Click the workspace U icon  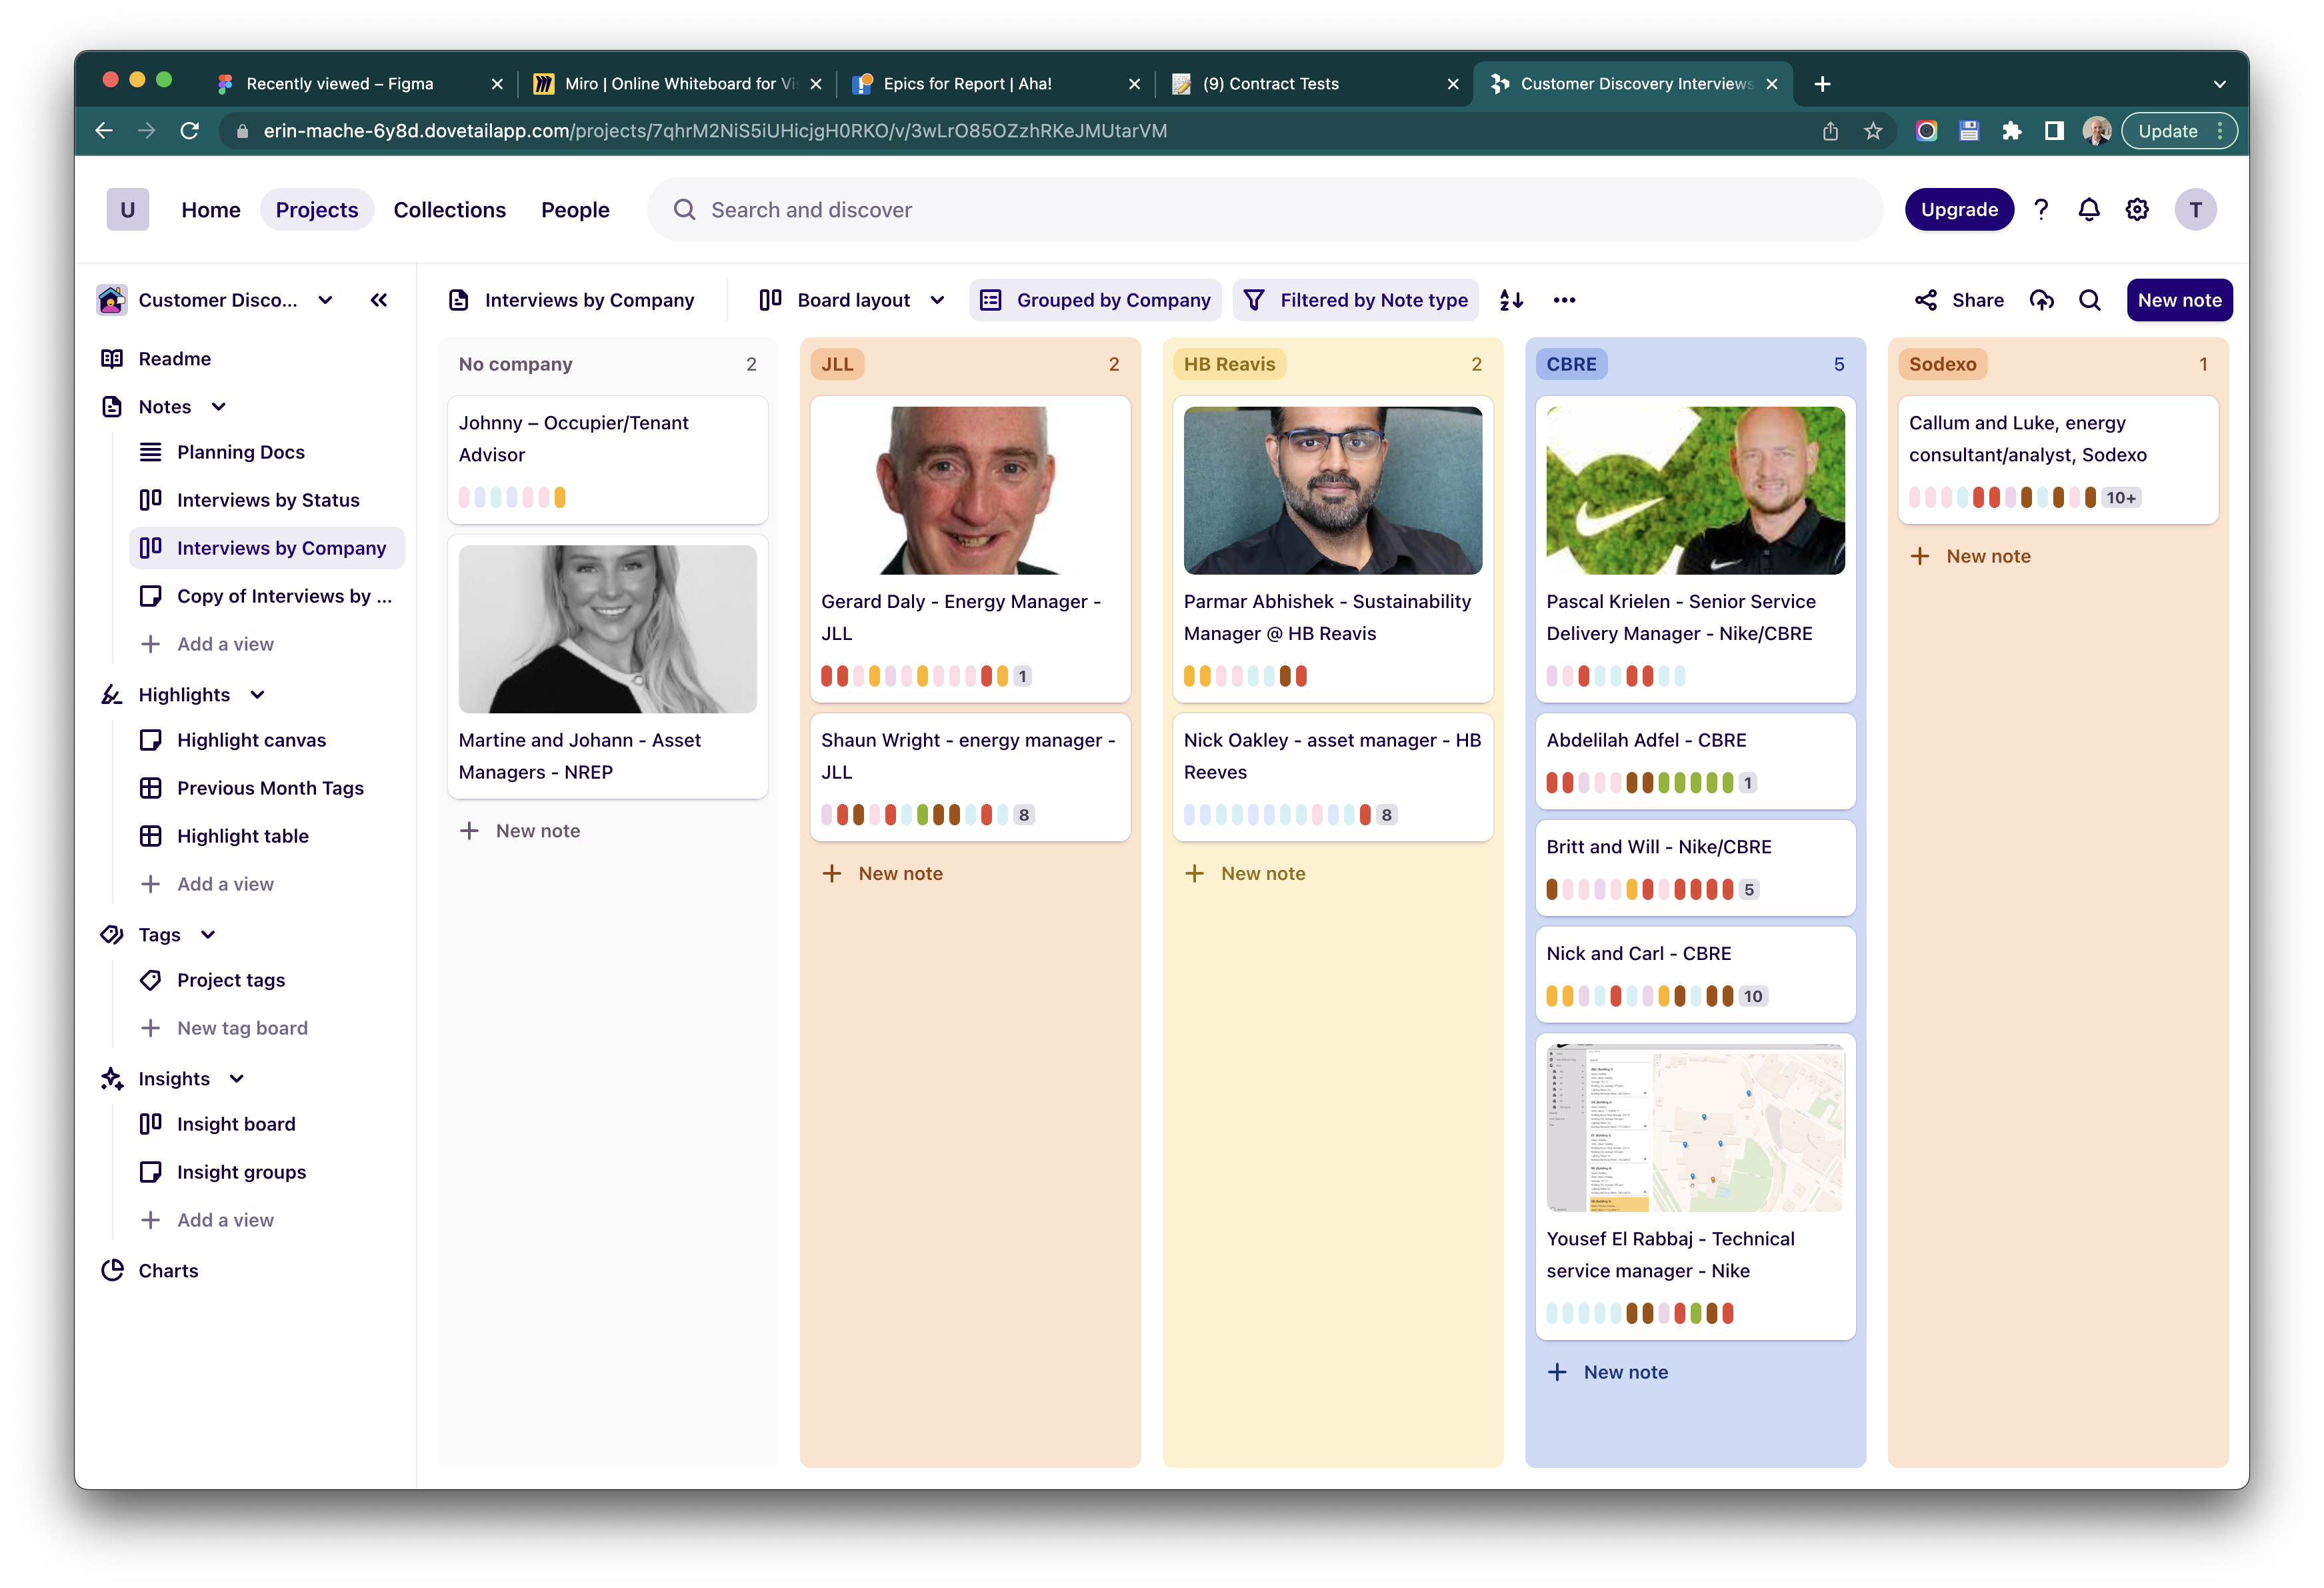[128, 209]
